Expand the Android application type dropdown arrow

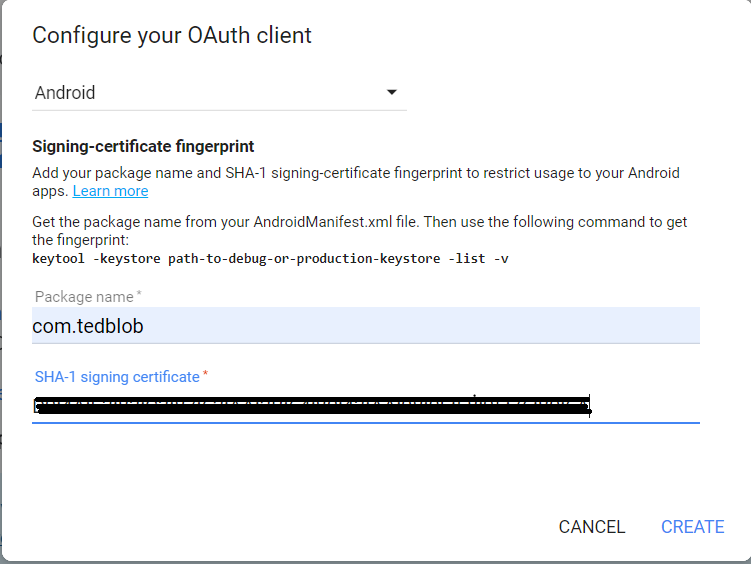pos(391,93)
